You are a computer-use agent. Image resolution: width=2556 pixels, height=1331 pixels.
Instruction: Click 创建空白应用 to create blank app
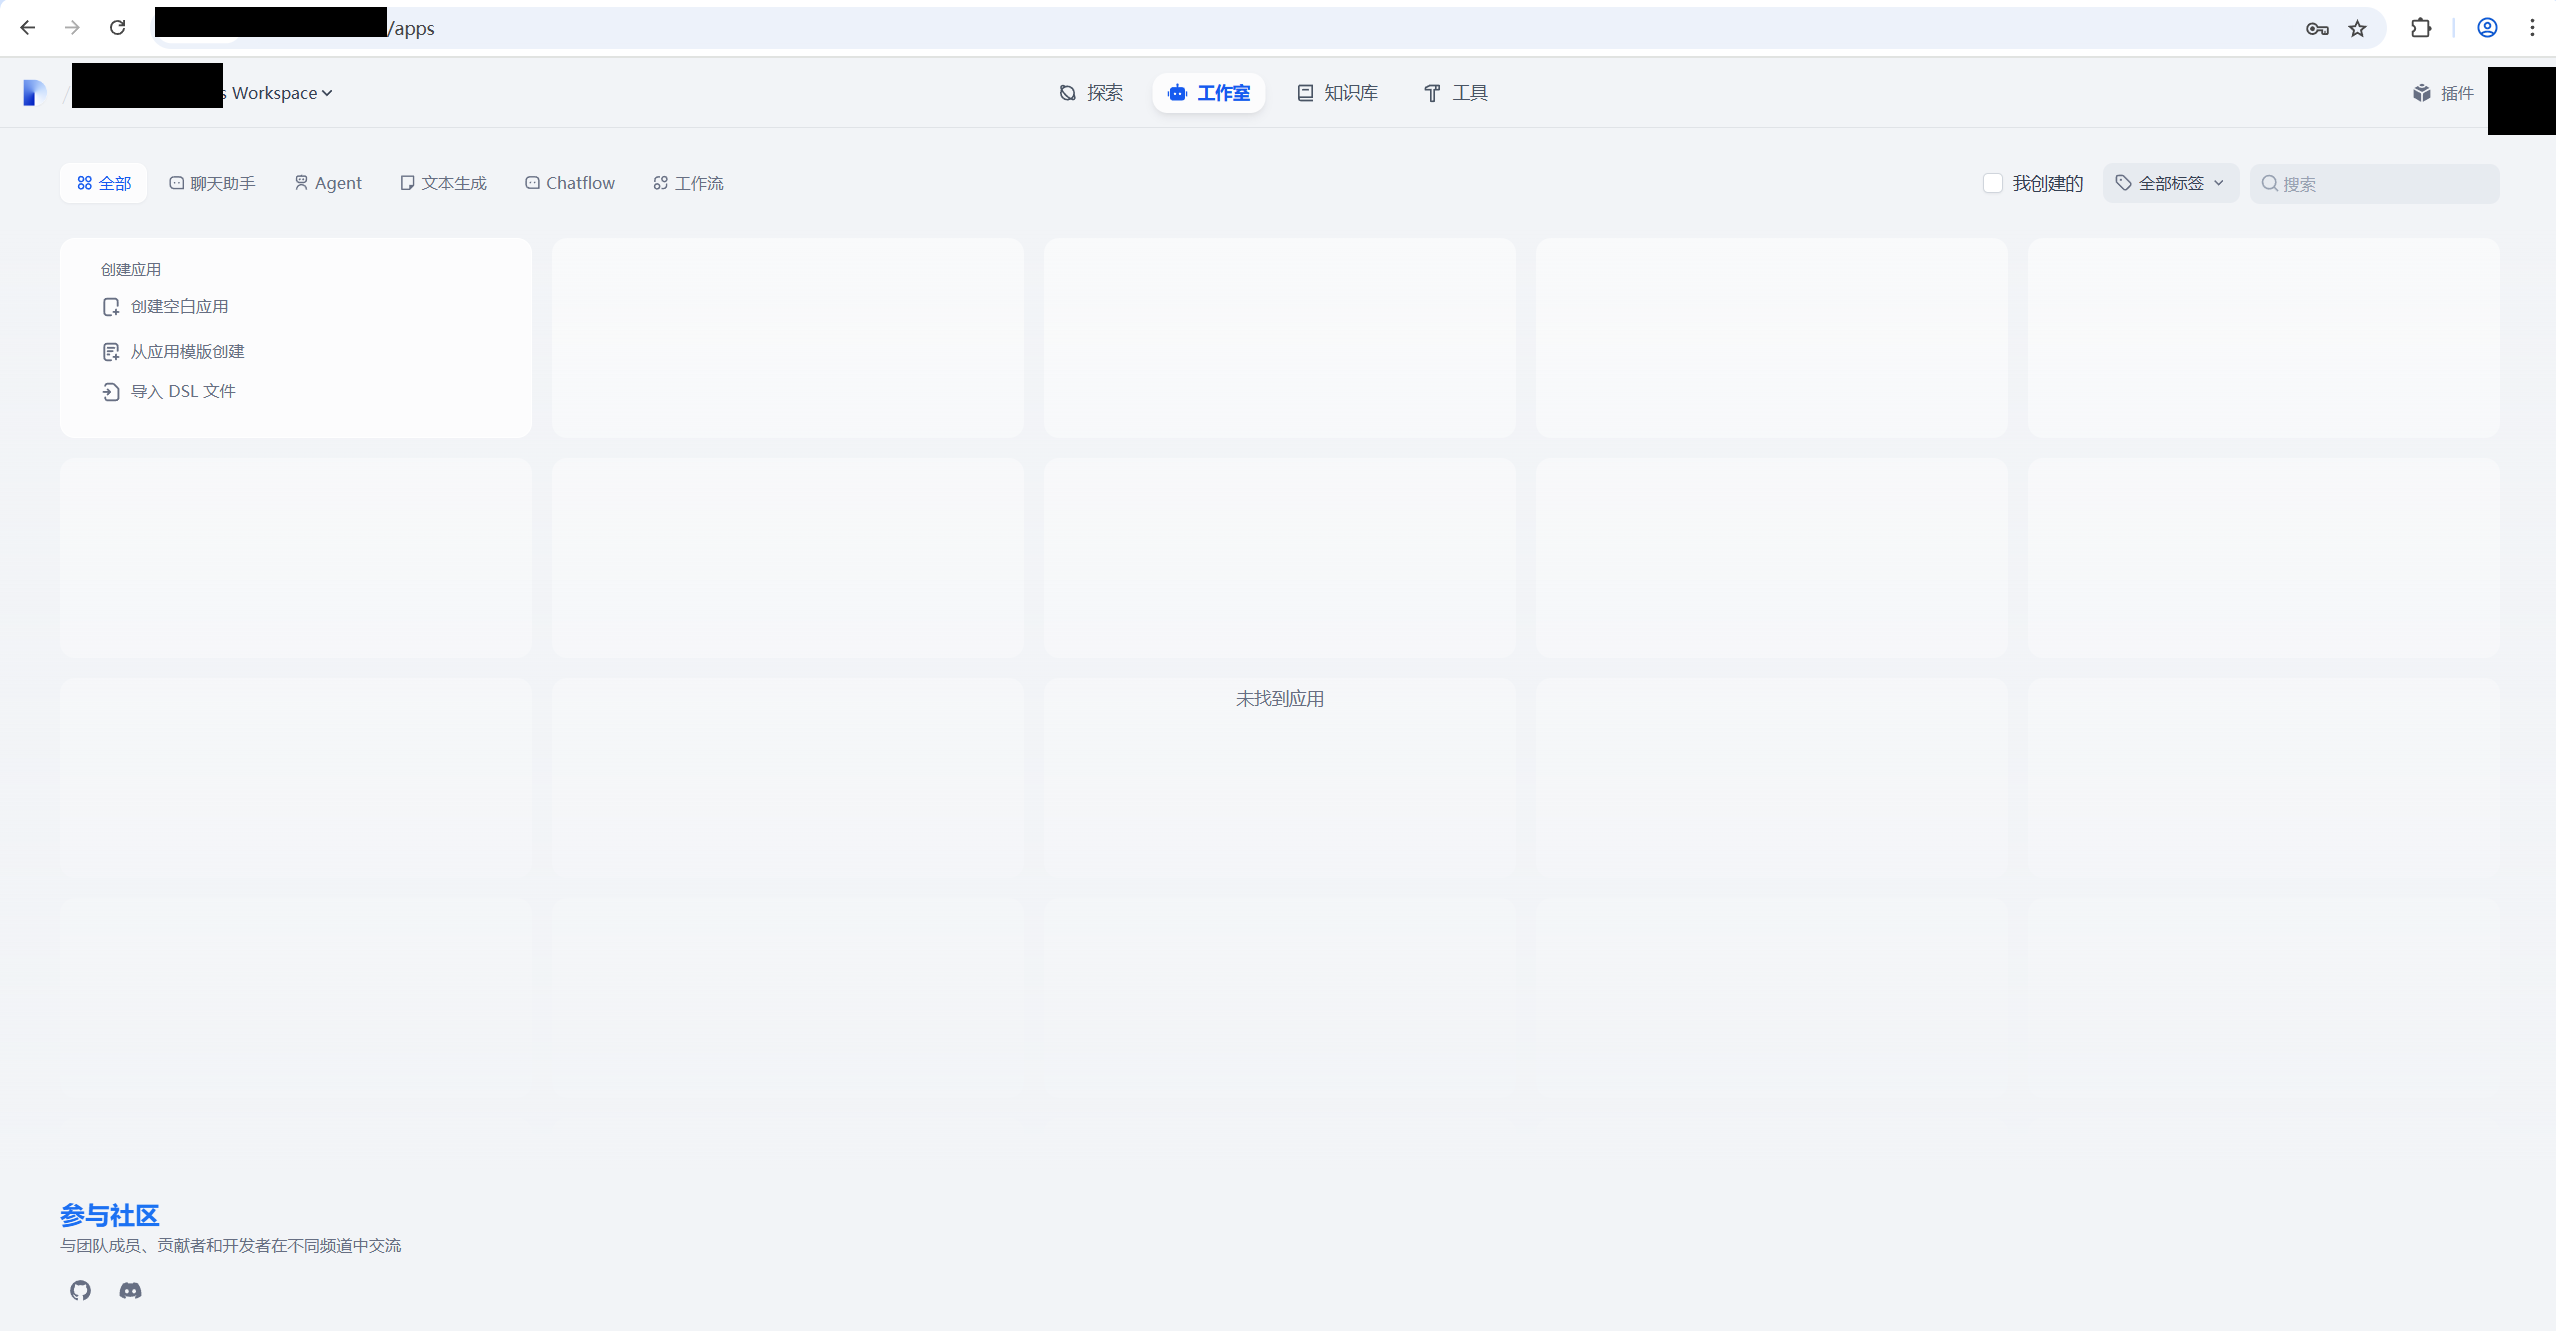179,307
